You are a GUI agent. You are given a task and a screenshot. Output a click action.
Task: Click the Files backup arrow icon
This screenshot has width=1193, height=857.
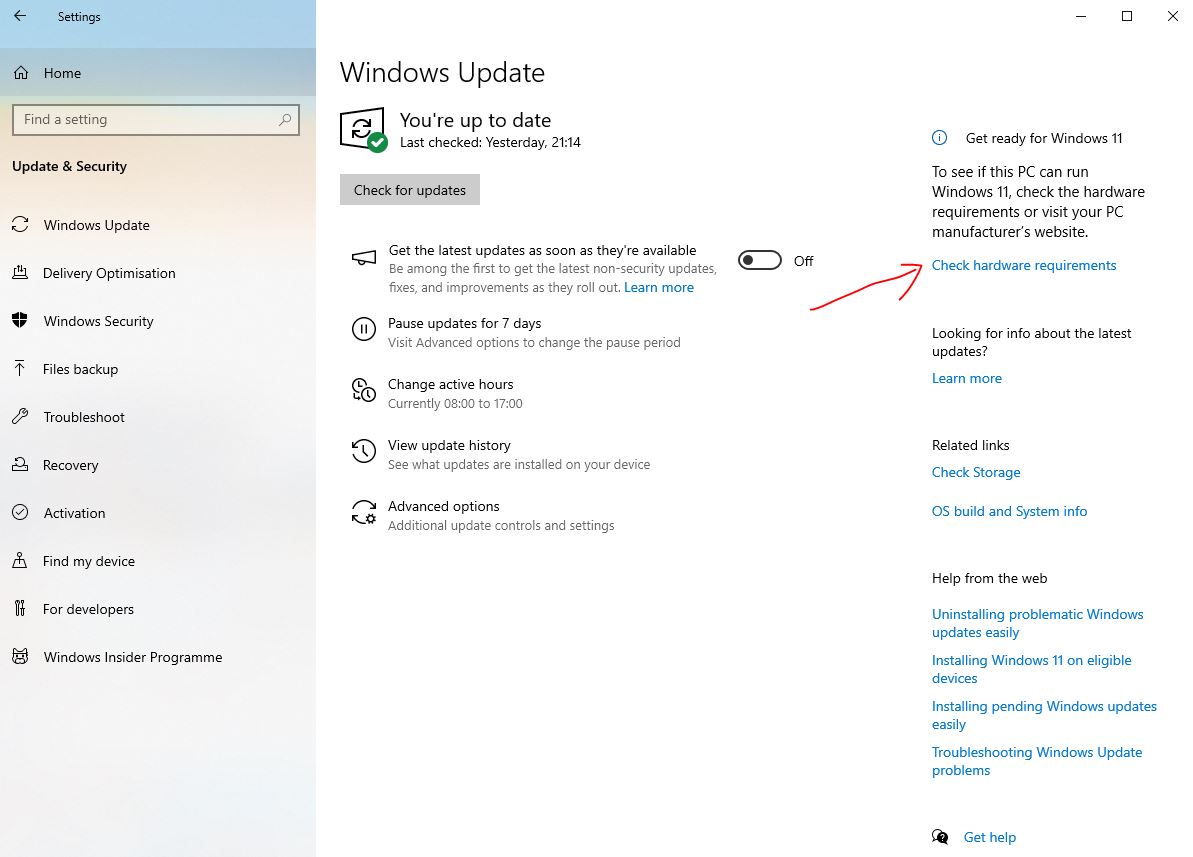pos(21,368)
